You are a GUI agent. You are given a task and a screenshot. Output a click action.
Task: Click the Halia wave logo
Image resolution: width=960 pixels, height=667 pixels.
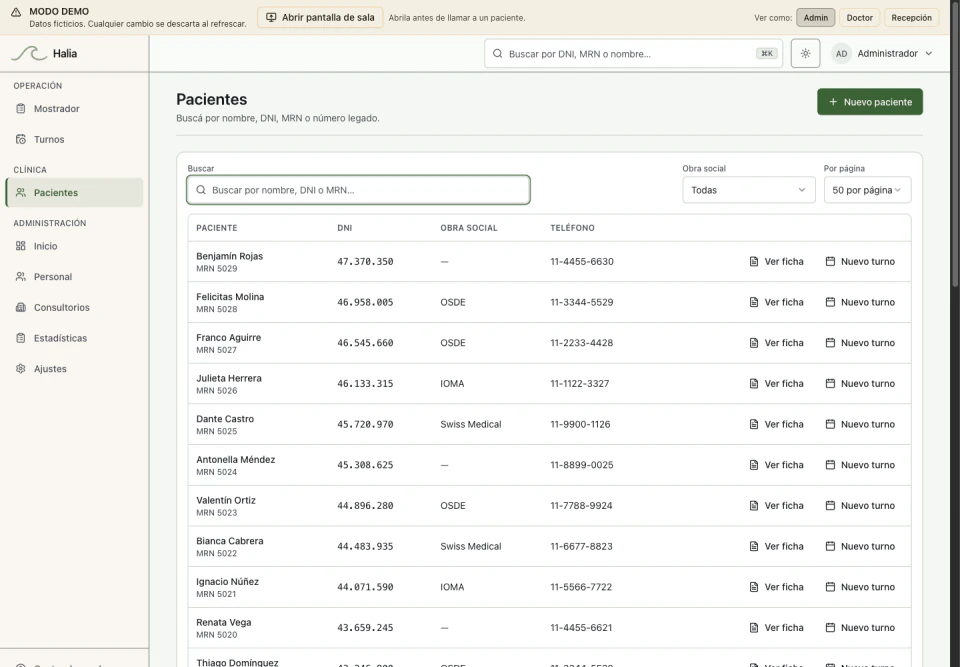29,53
